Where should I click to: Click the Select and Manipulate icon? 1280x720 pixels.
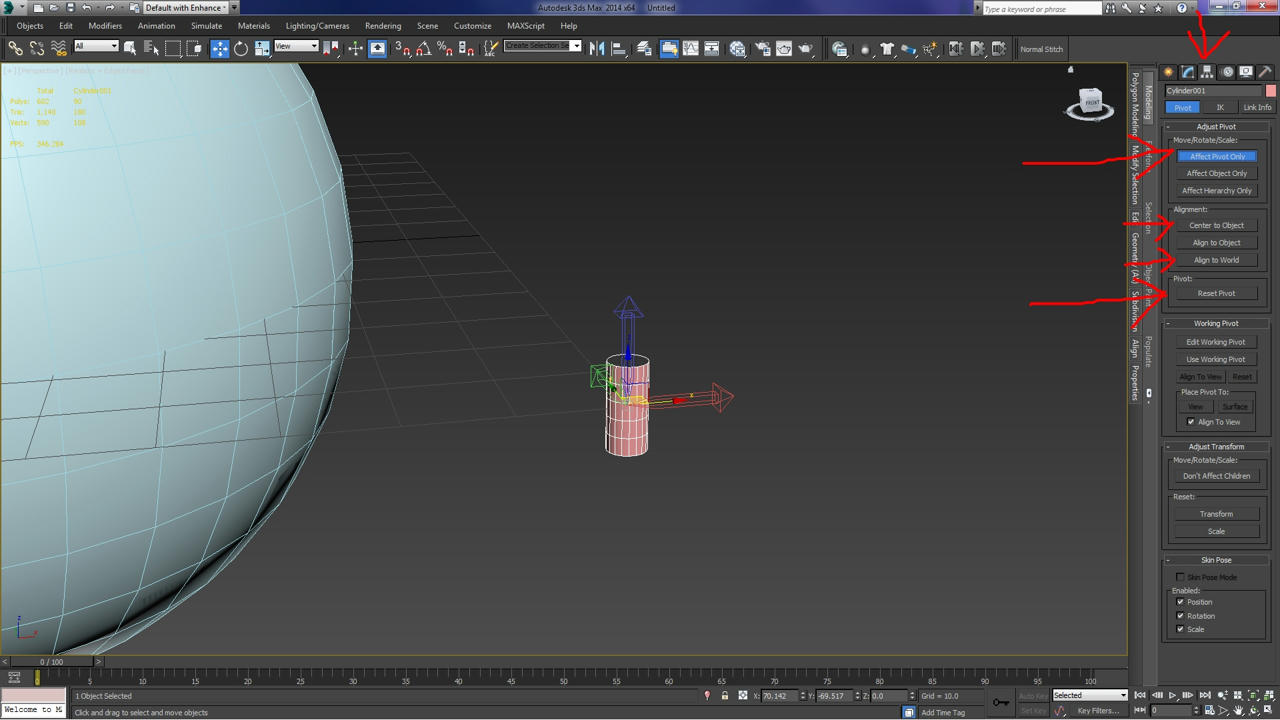[x=355, y=48]
